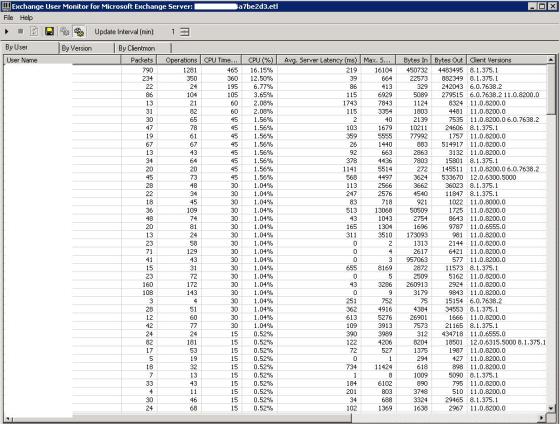Viewport: 560px width, 424px height.
Task: Click client version 12.0.6300.5000
Action: point(493,177)
